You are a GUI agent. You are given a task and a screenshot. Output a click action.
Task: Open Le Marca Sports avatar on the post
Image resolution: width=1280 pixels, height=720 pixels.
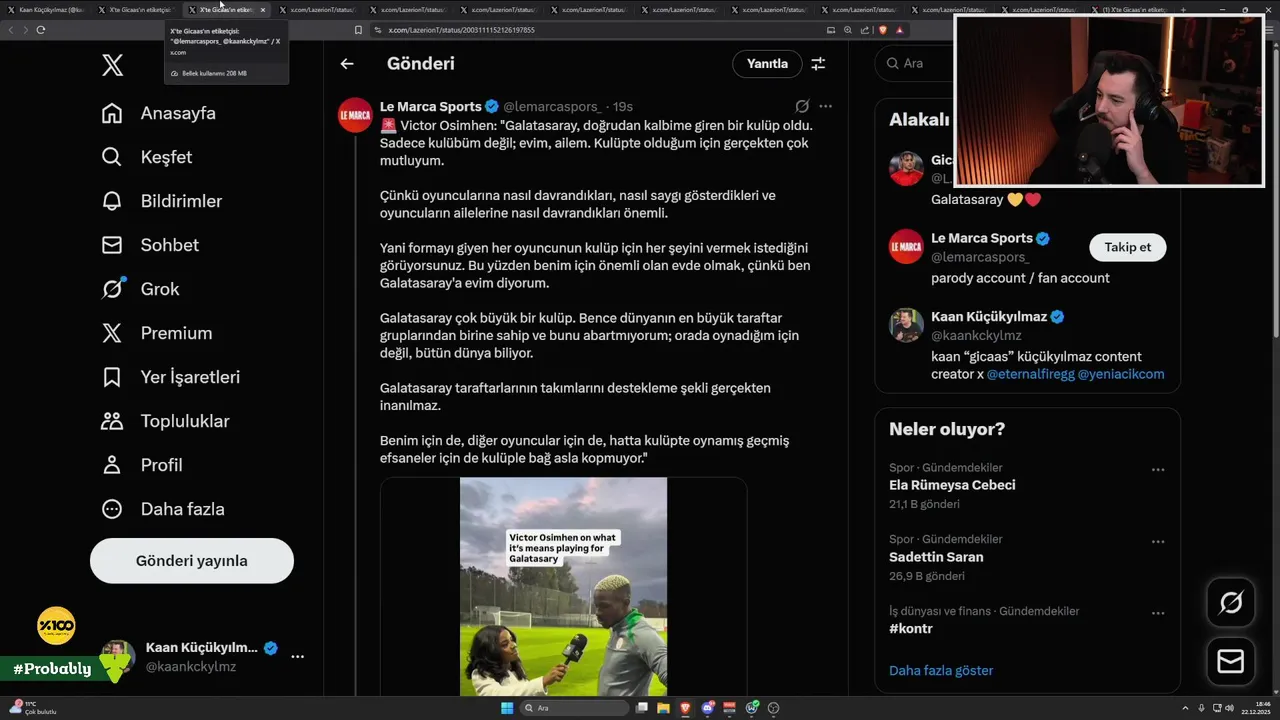pyautogui.click(x=355, y=115)
